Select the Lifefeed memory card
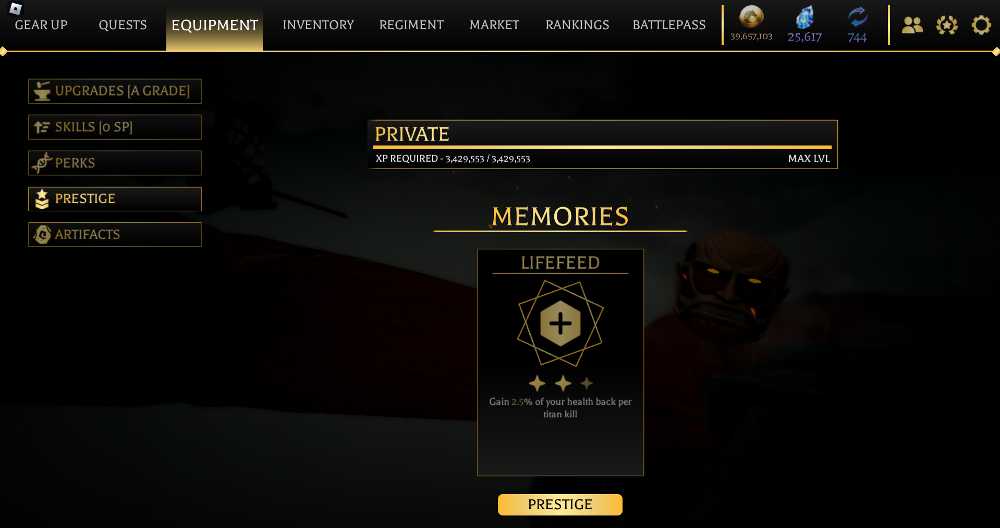 (560, 362)
